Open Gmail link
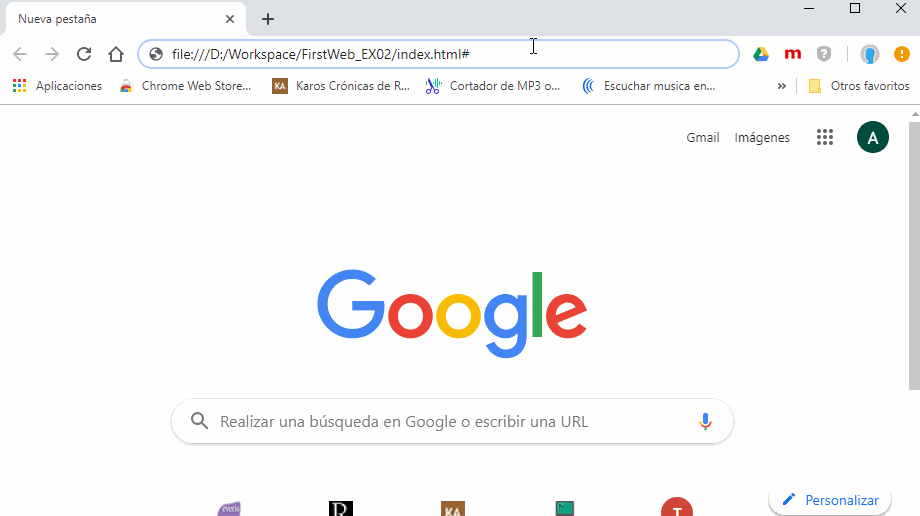The image size is (920, 516). pyautogui.click(x=703, y=137)
